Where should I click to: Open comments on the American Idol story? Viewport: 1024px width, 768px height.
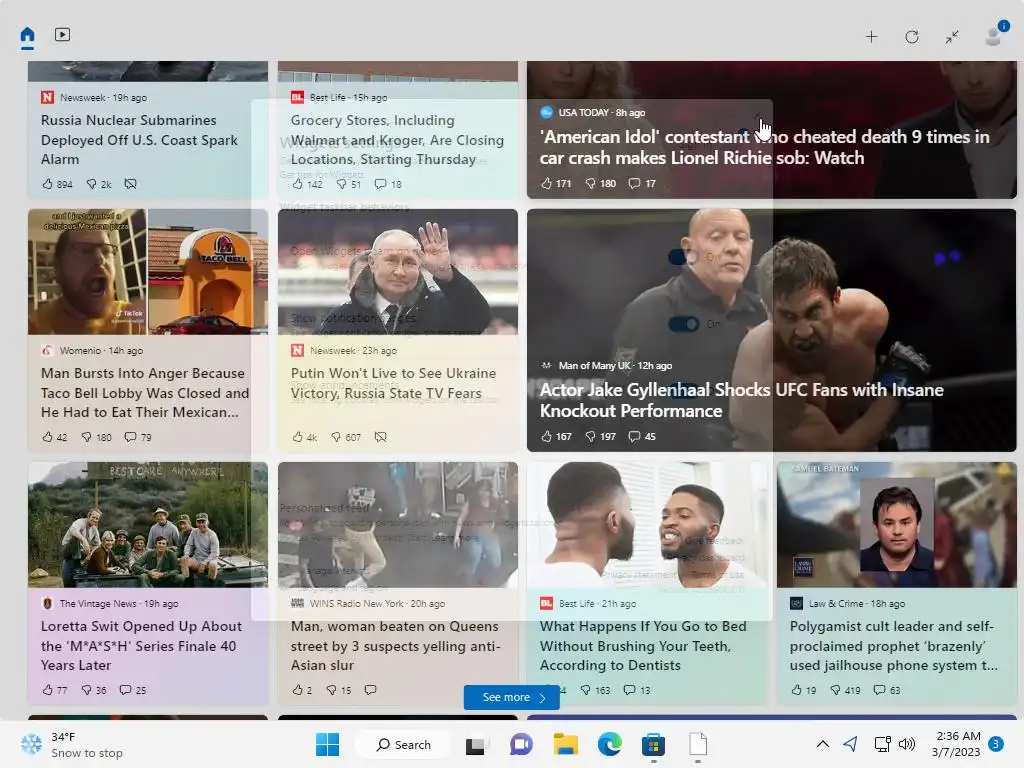[x=642, y=184]
